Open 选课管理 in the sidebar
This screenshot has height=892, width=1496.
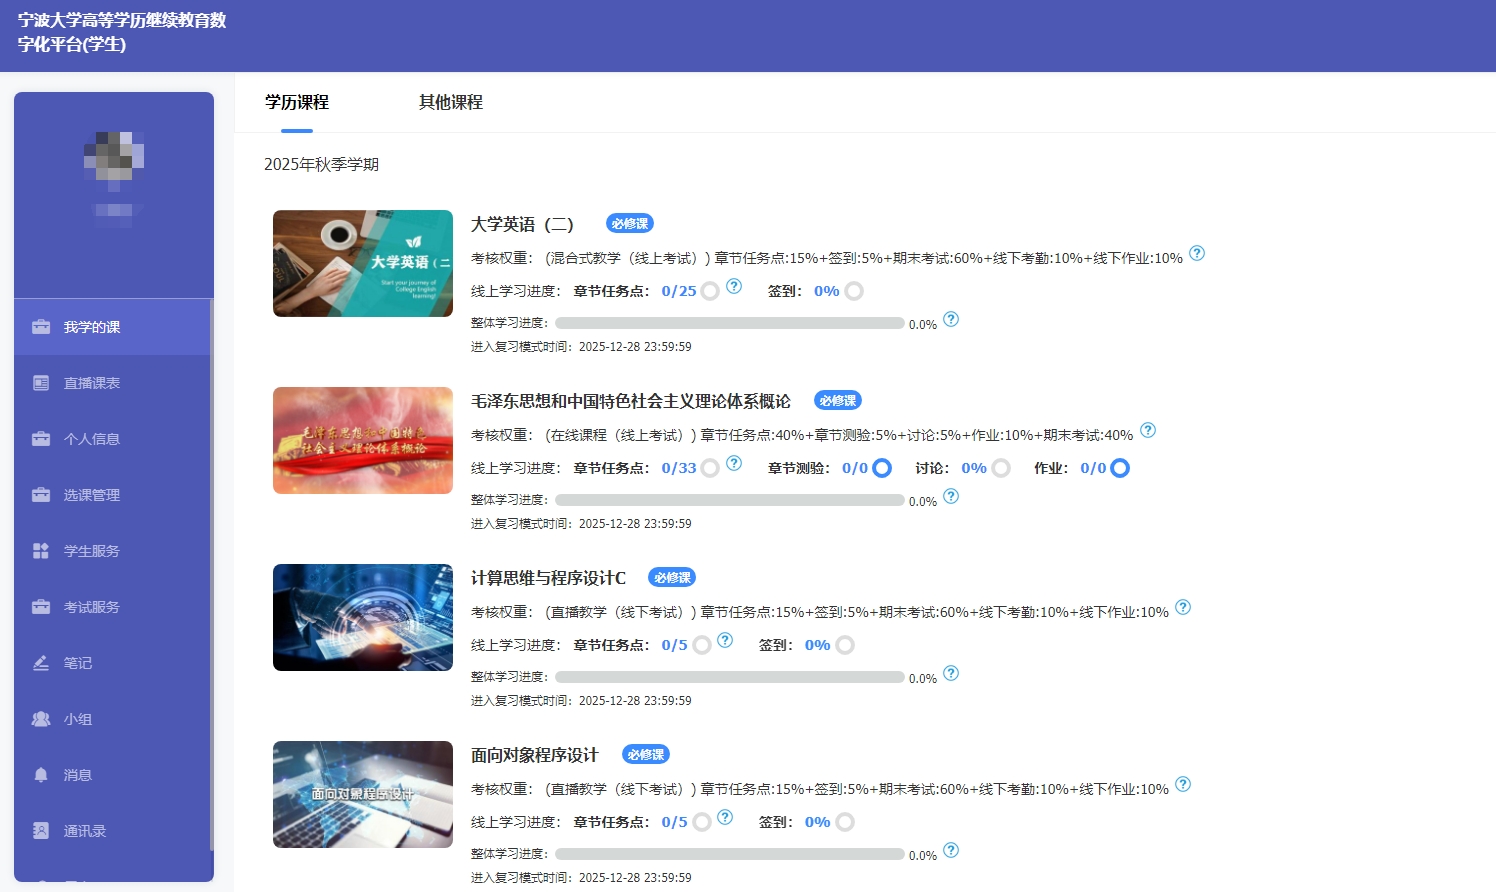(92, 495)
